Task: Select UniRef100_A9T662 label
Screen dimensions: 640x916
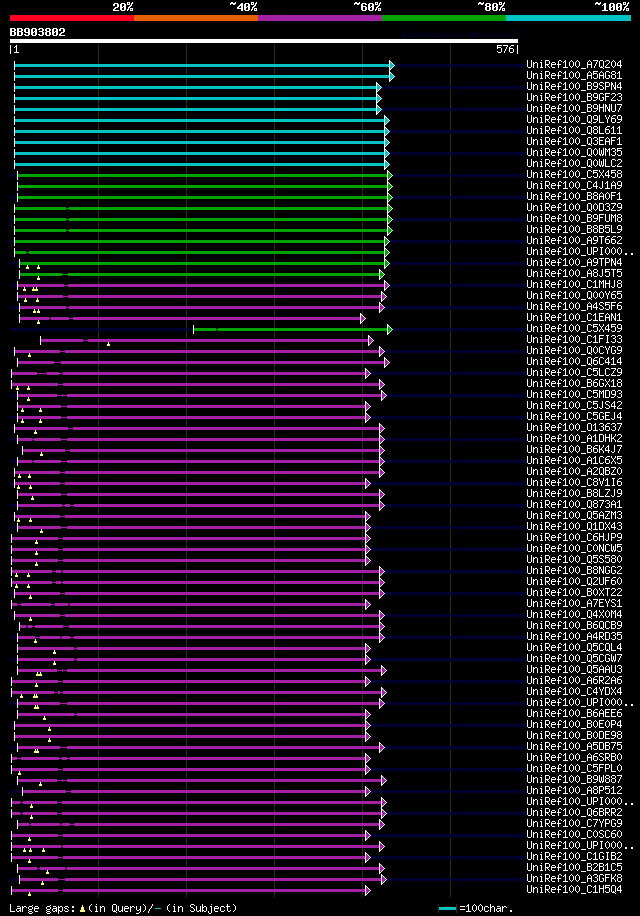Action: pos(574,240)
